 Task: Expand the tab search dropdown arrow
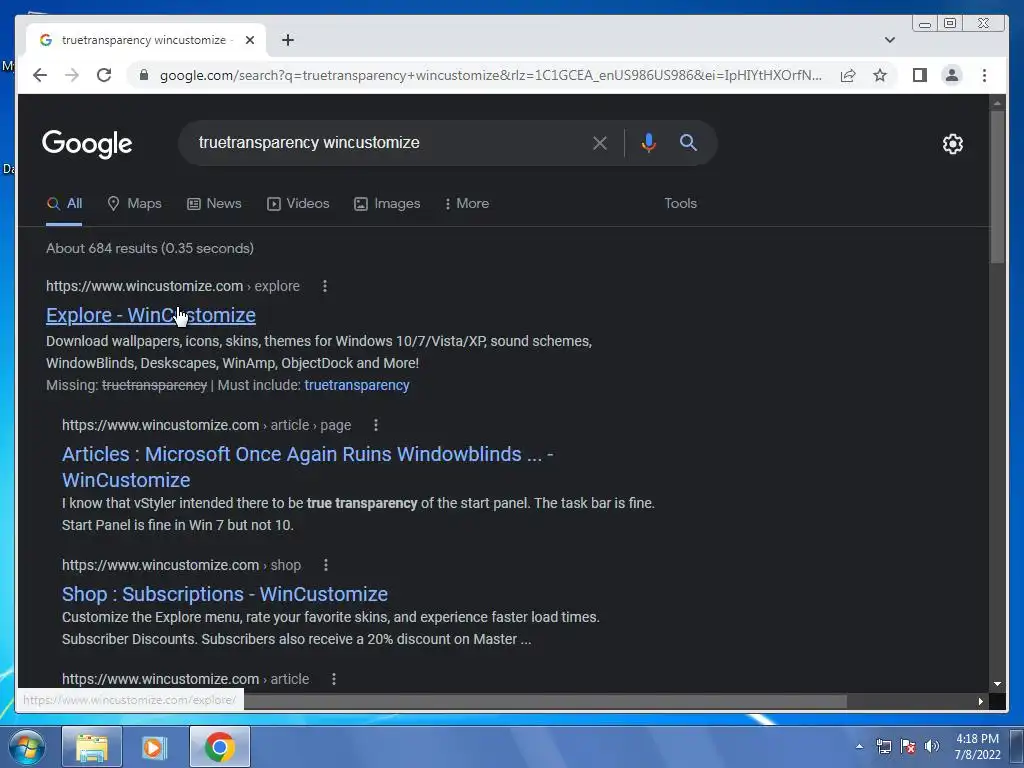click(889, 40)
